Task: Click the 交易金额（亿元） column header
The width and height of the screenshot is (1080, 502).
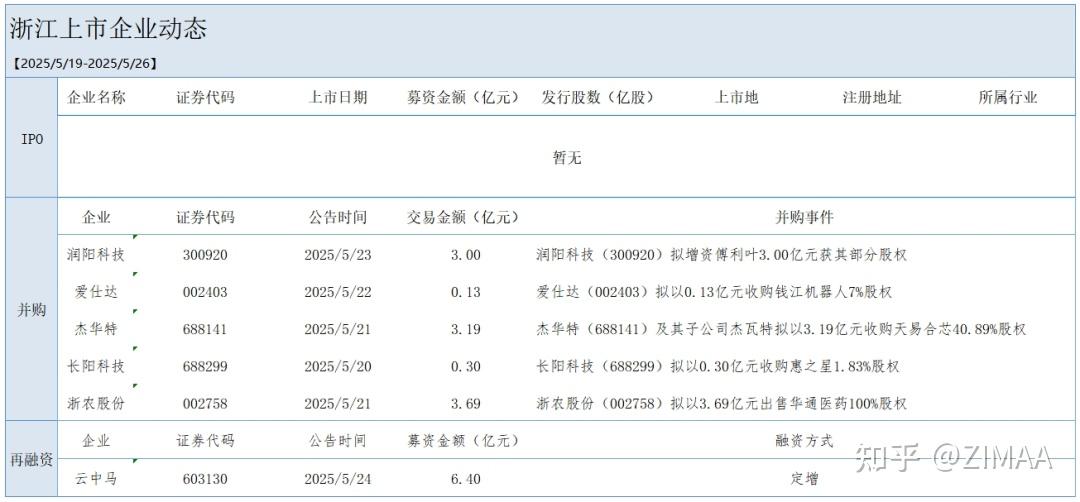Action: (464, 217)
